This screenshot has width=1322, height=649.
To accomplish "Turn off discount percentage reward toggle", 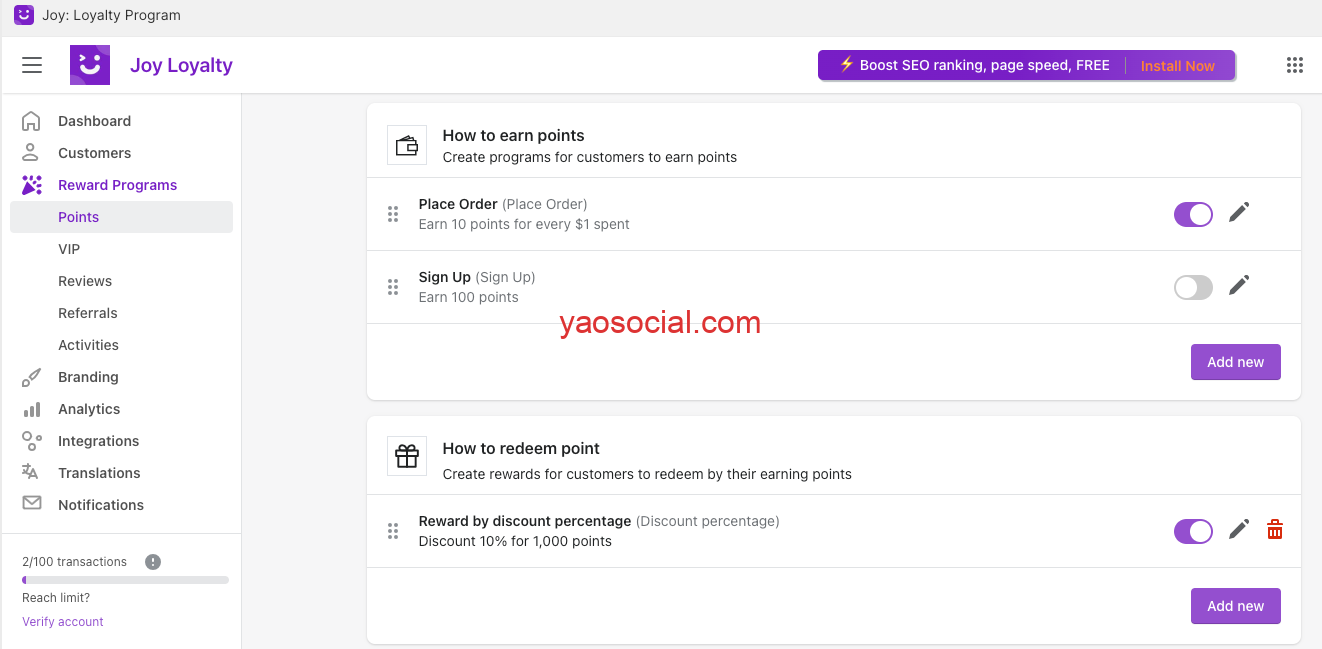I will point(1193,531).
